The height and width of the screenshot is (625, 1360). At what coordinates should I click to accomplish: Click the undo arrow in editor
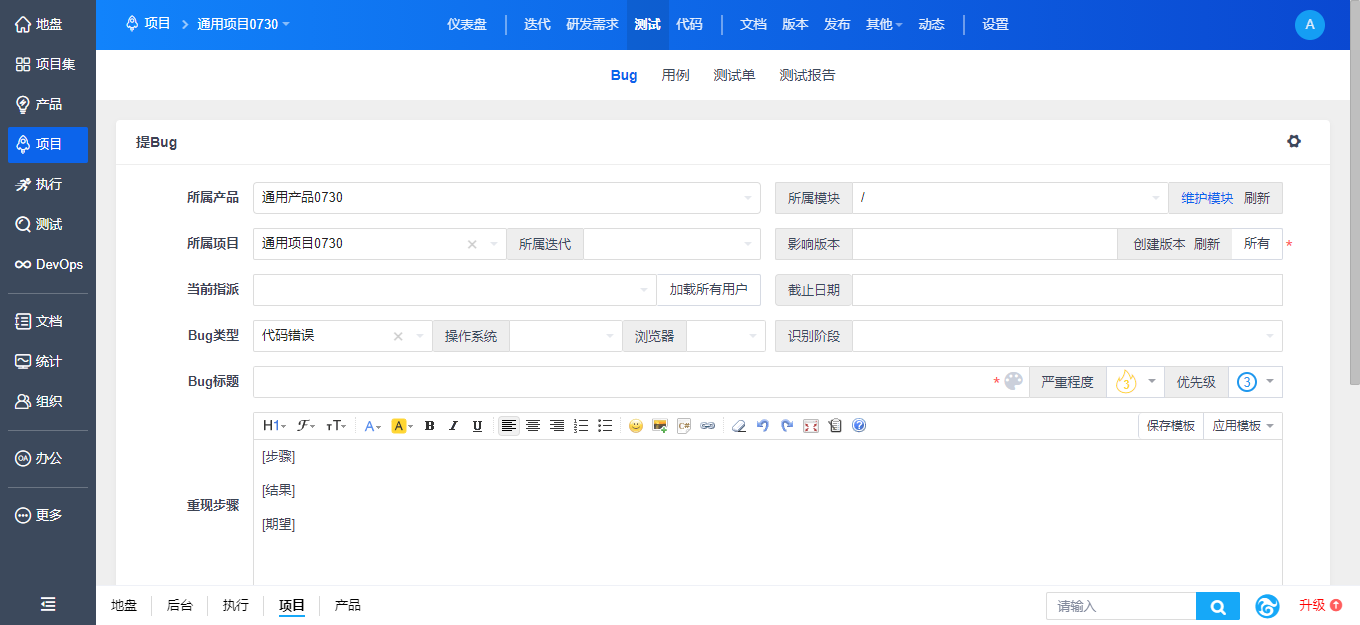pyautogui.click(x=763, y=426)
